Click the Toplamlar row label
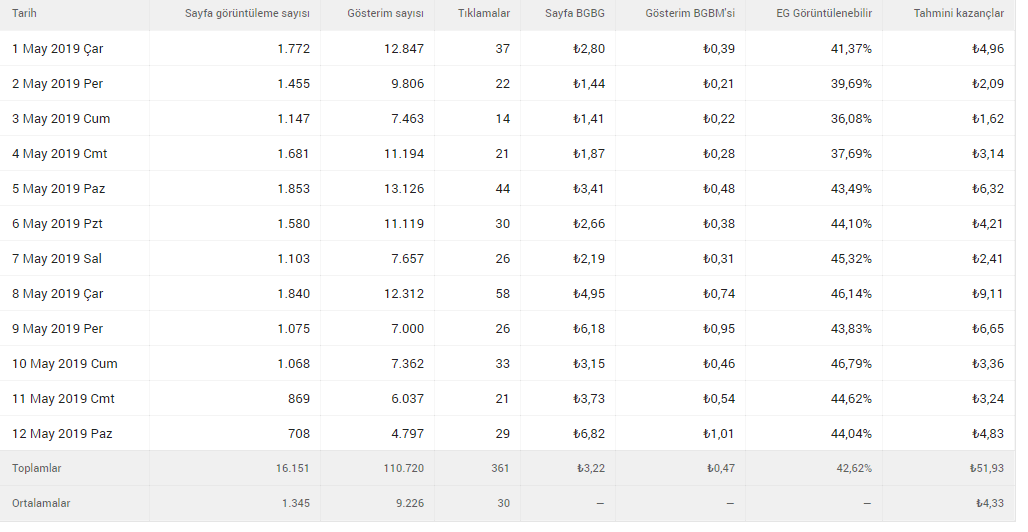Image resolution: width=1028 pixels, height=532 pixels. 37,468
